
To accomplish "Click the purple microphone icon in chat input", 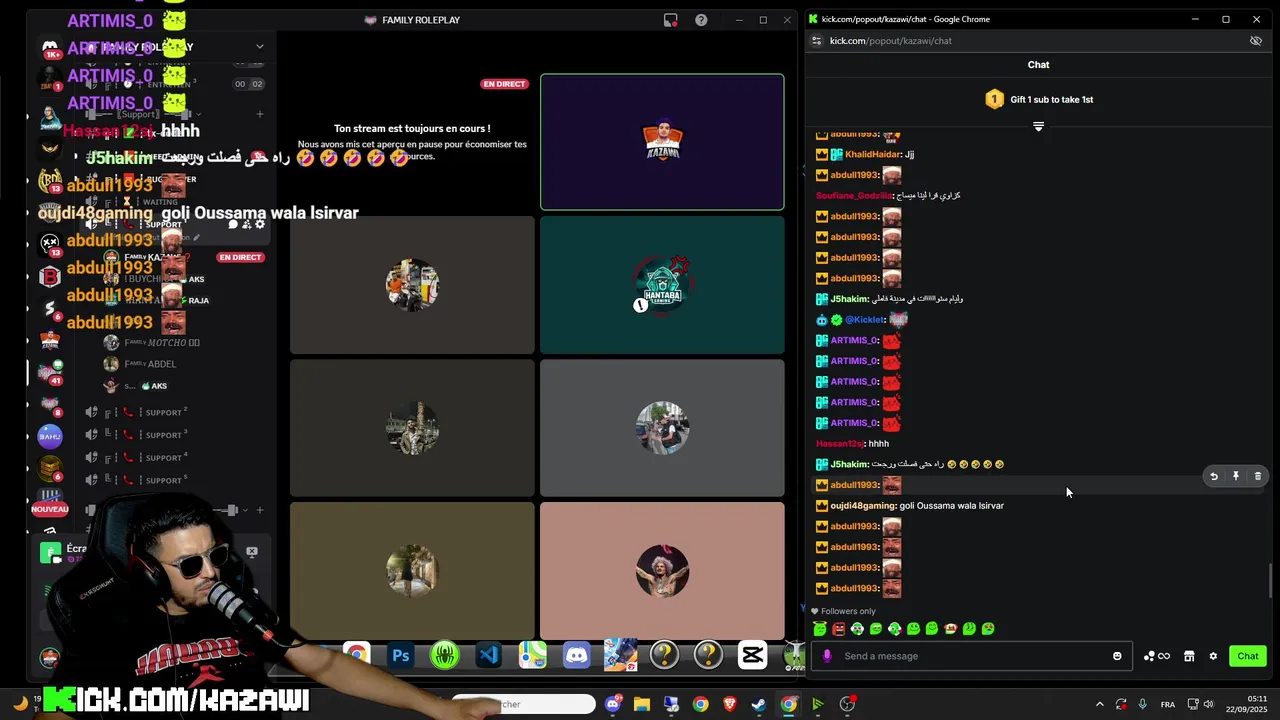I will pos(826,656).
